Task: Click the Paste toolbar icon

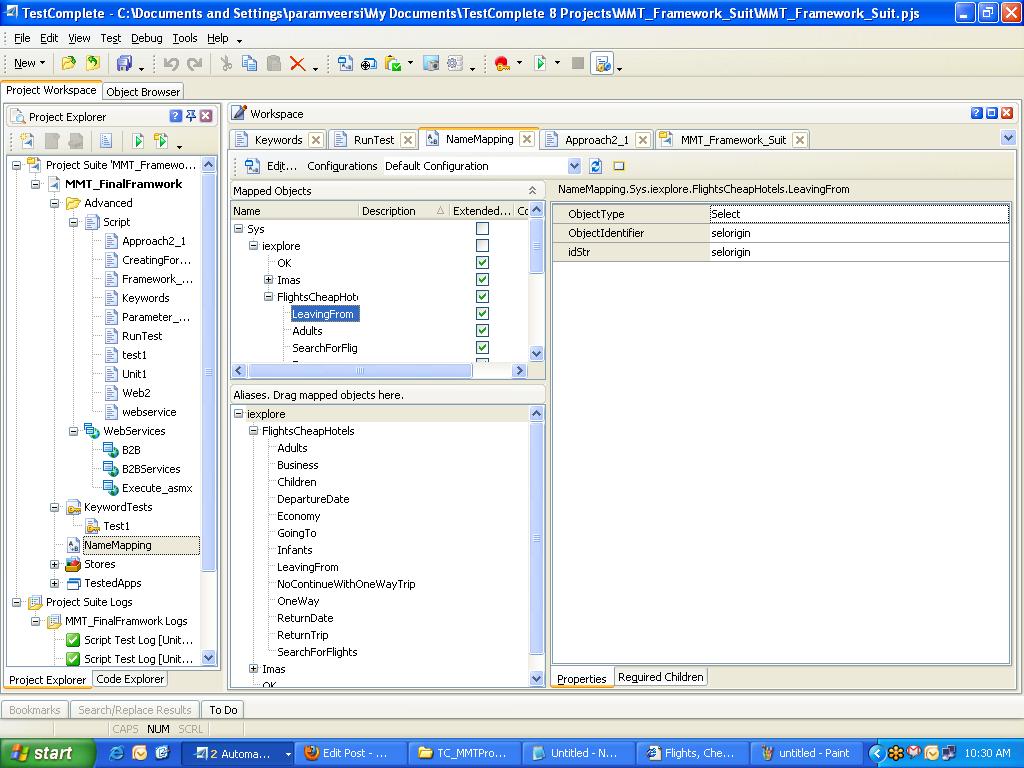Action: click(x=274, y=63)
